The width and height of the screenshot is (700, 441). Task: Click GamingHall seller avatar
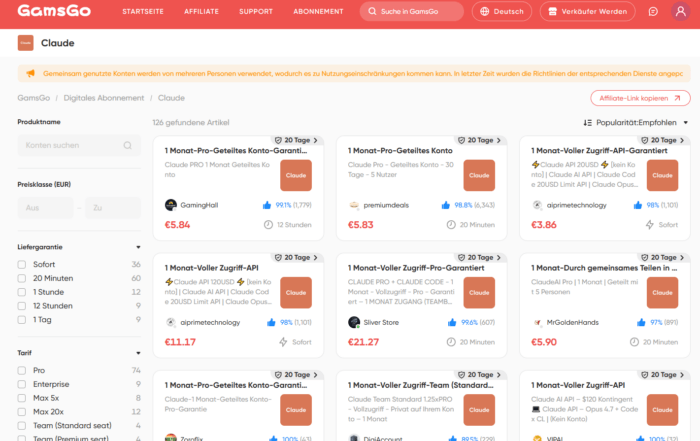171,205
